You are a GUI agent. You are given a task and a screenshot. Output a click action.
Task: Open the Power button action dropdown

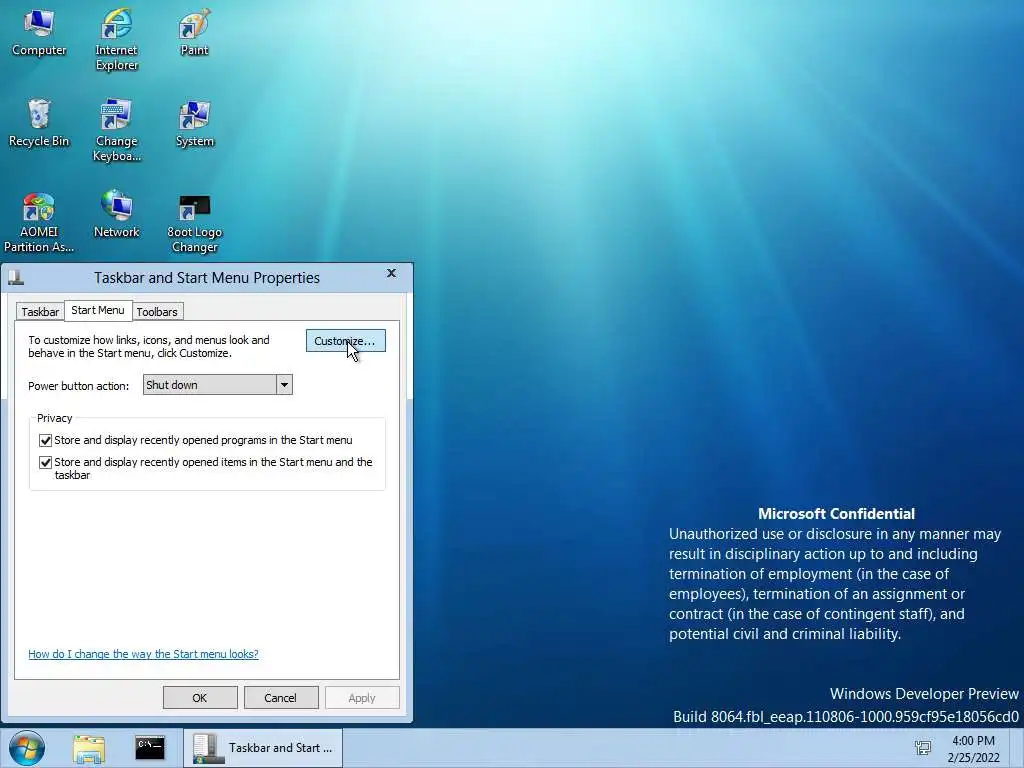point(217,385)
